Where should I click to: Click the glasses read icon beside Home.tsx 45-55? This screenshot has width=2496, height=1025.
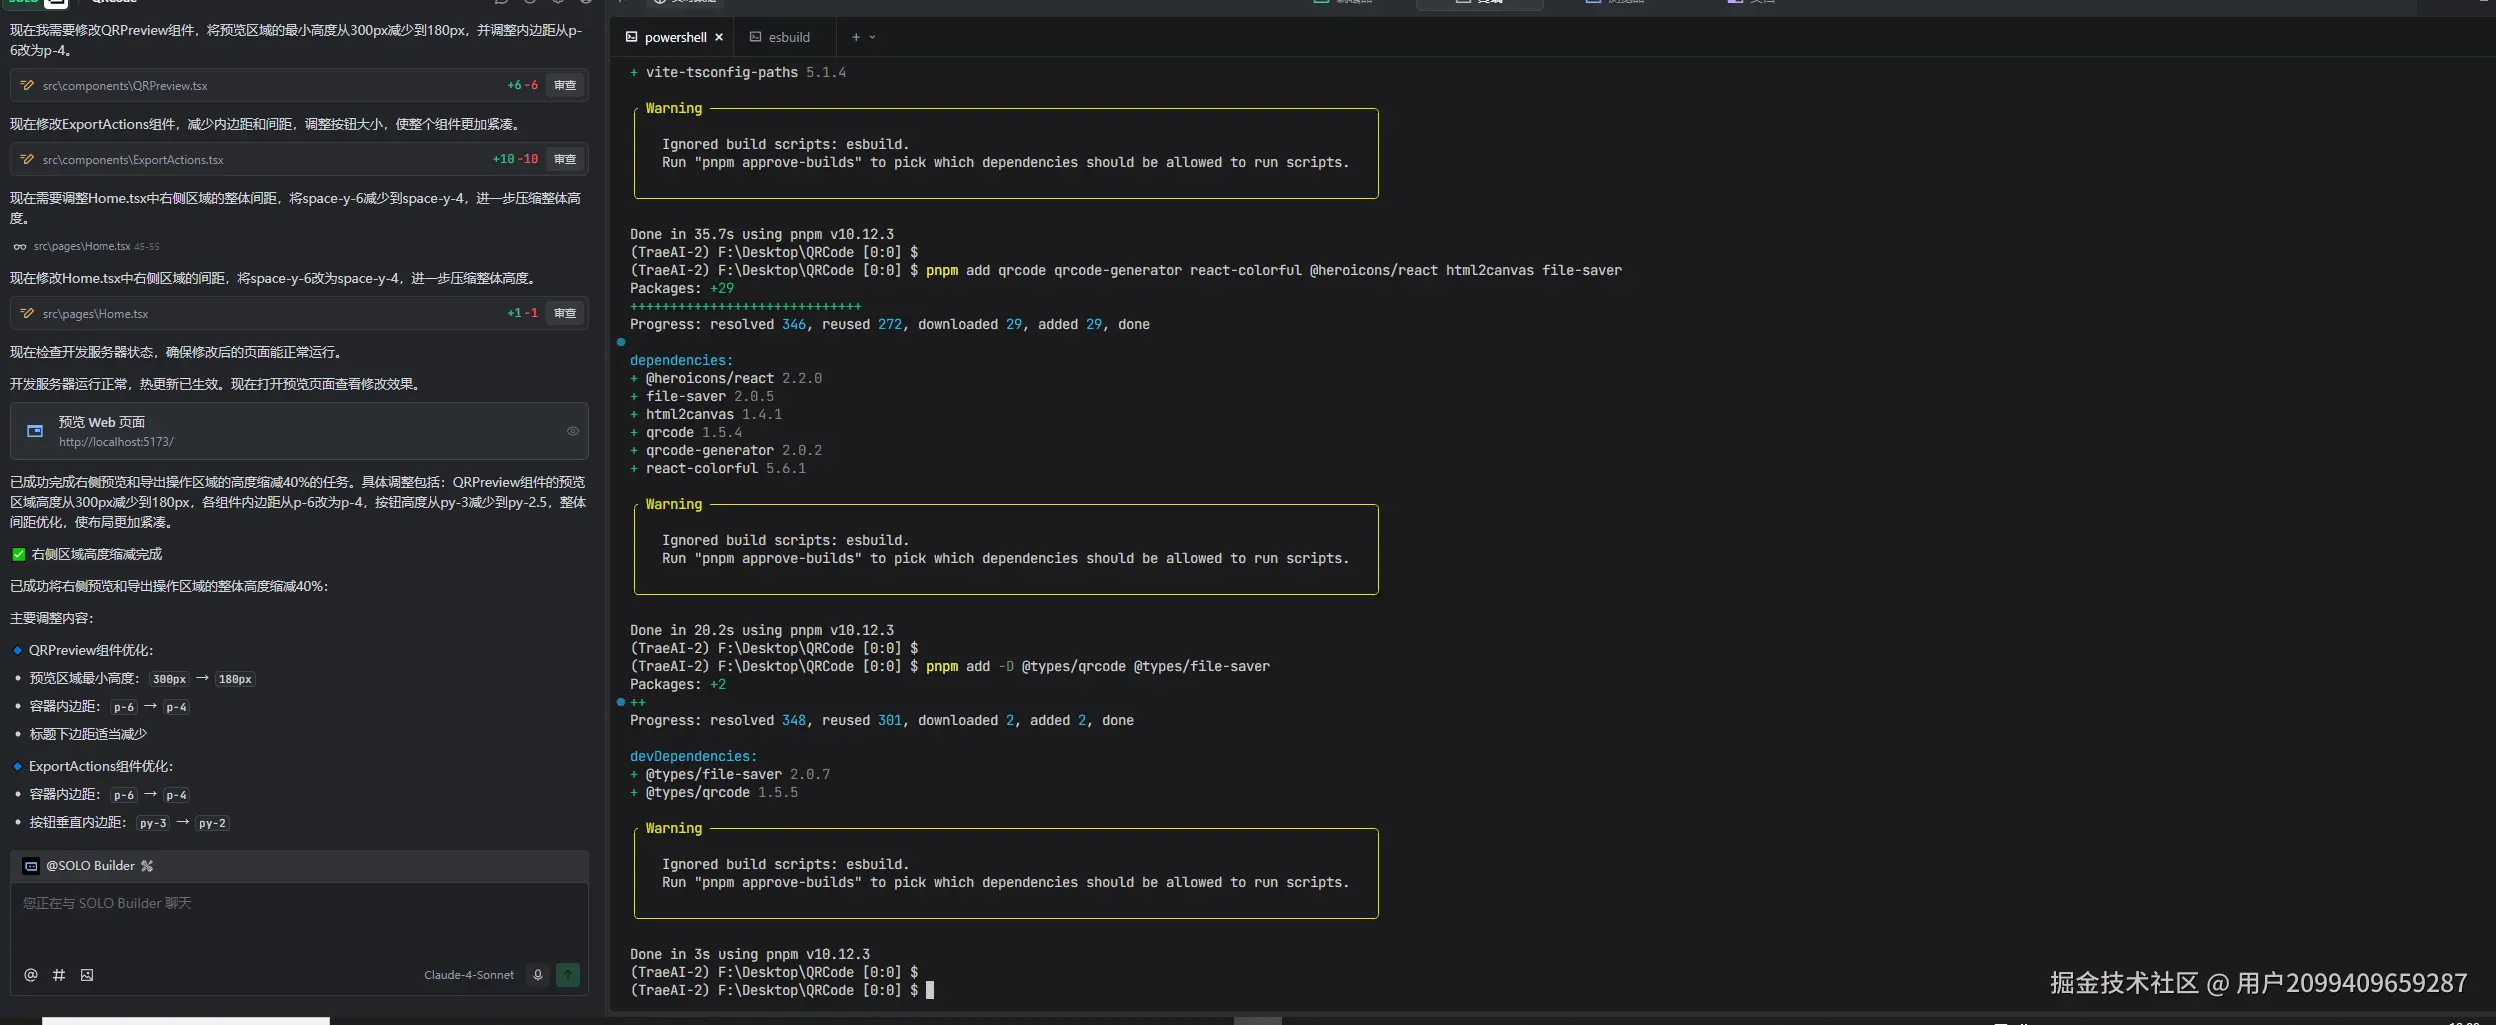(x=20, y=247)
